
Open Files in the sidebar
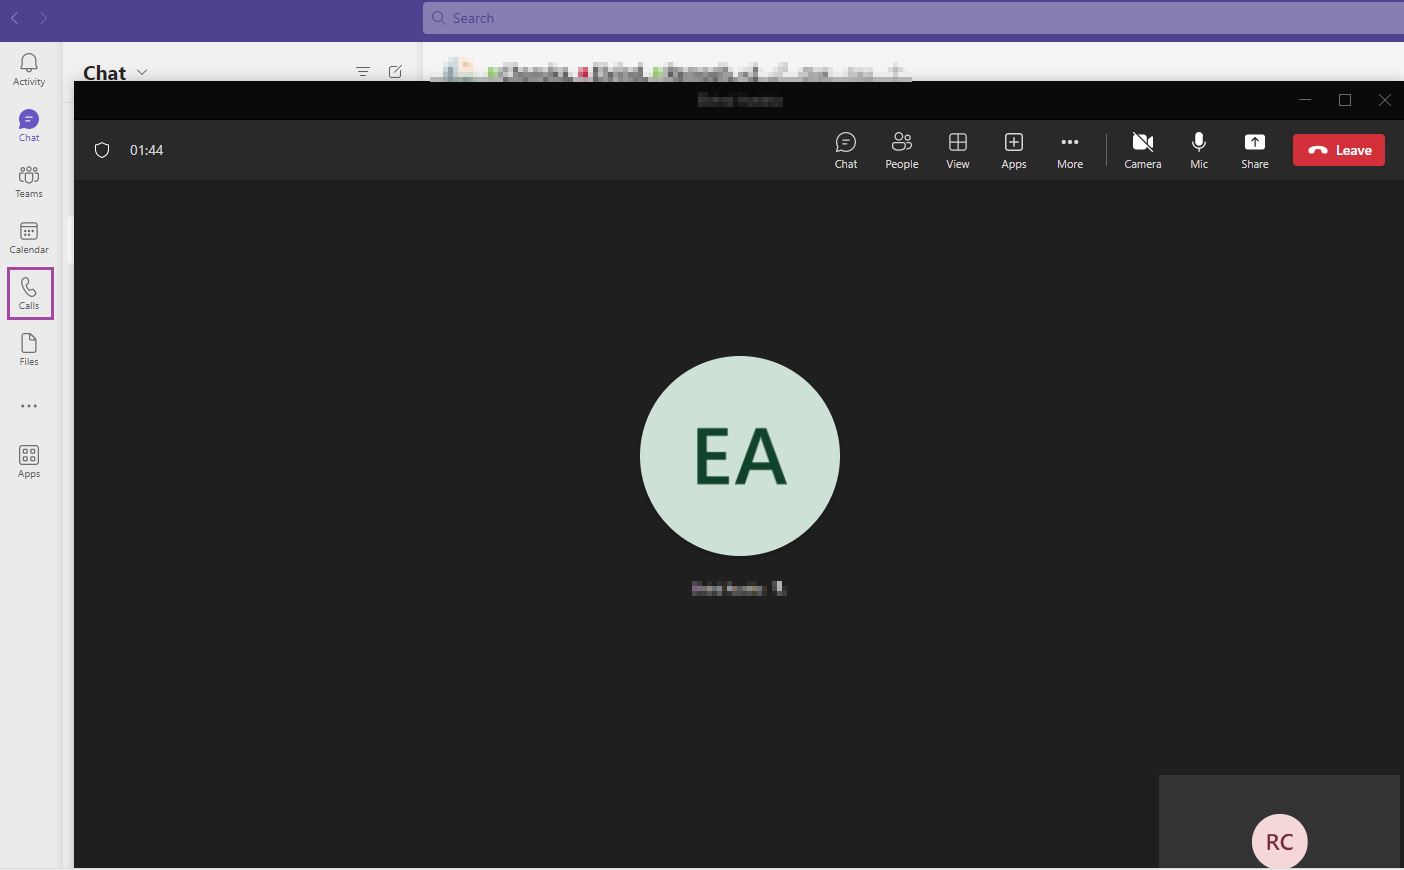tap(29, 350)
